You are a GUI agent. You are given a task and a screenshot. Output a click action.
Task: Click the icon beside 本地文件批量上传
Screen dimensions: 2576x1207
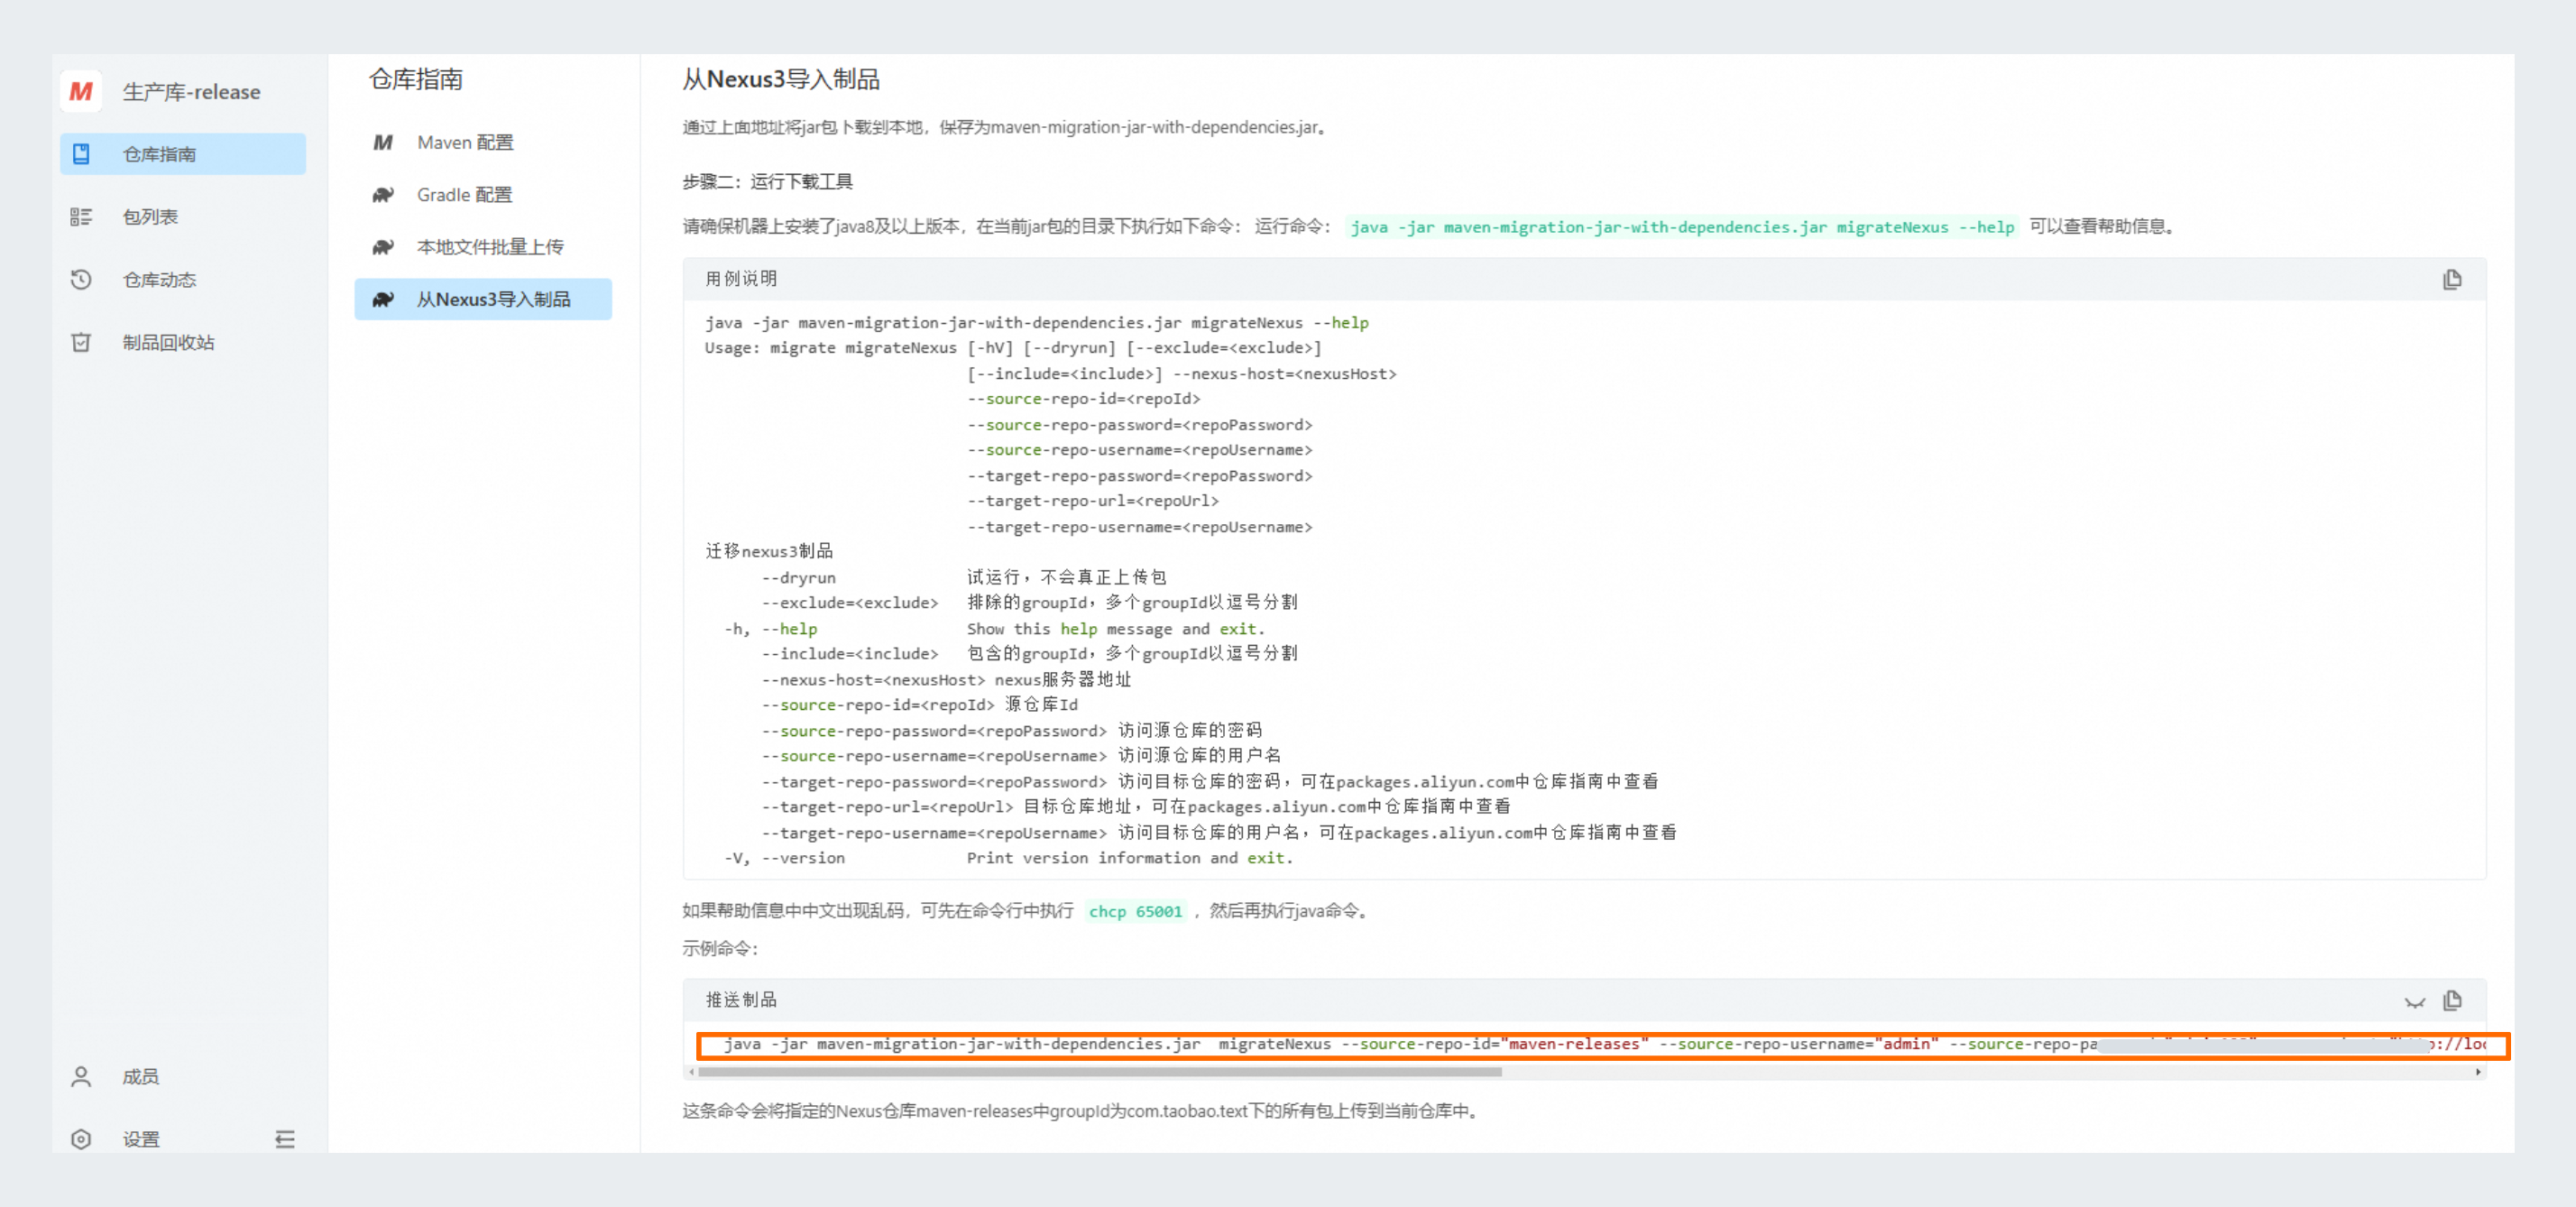tap(383, 247)
